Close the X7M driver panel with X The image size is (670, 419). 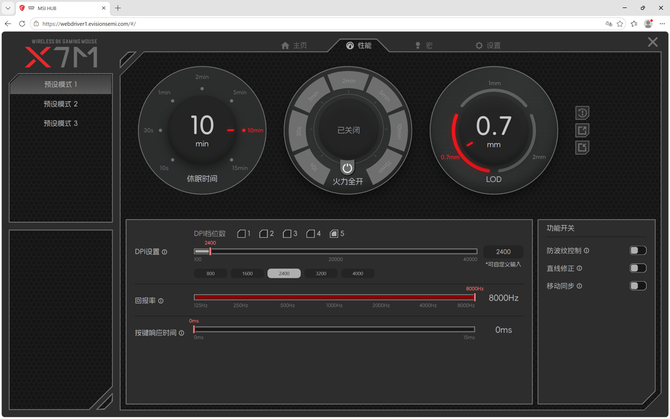(652, 42)
